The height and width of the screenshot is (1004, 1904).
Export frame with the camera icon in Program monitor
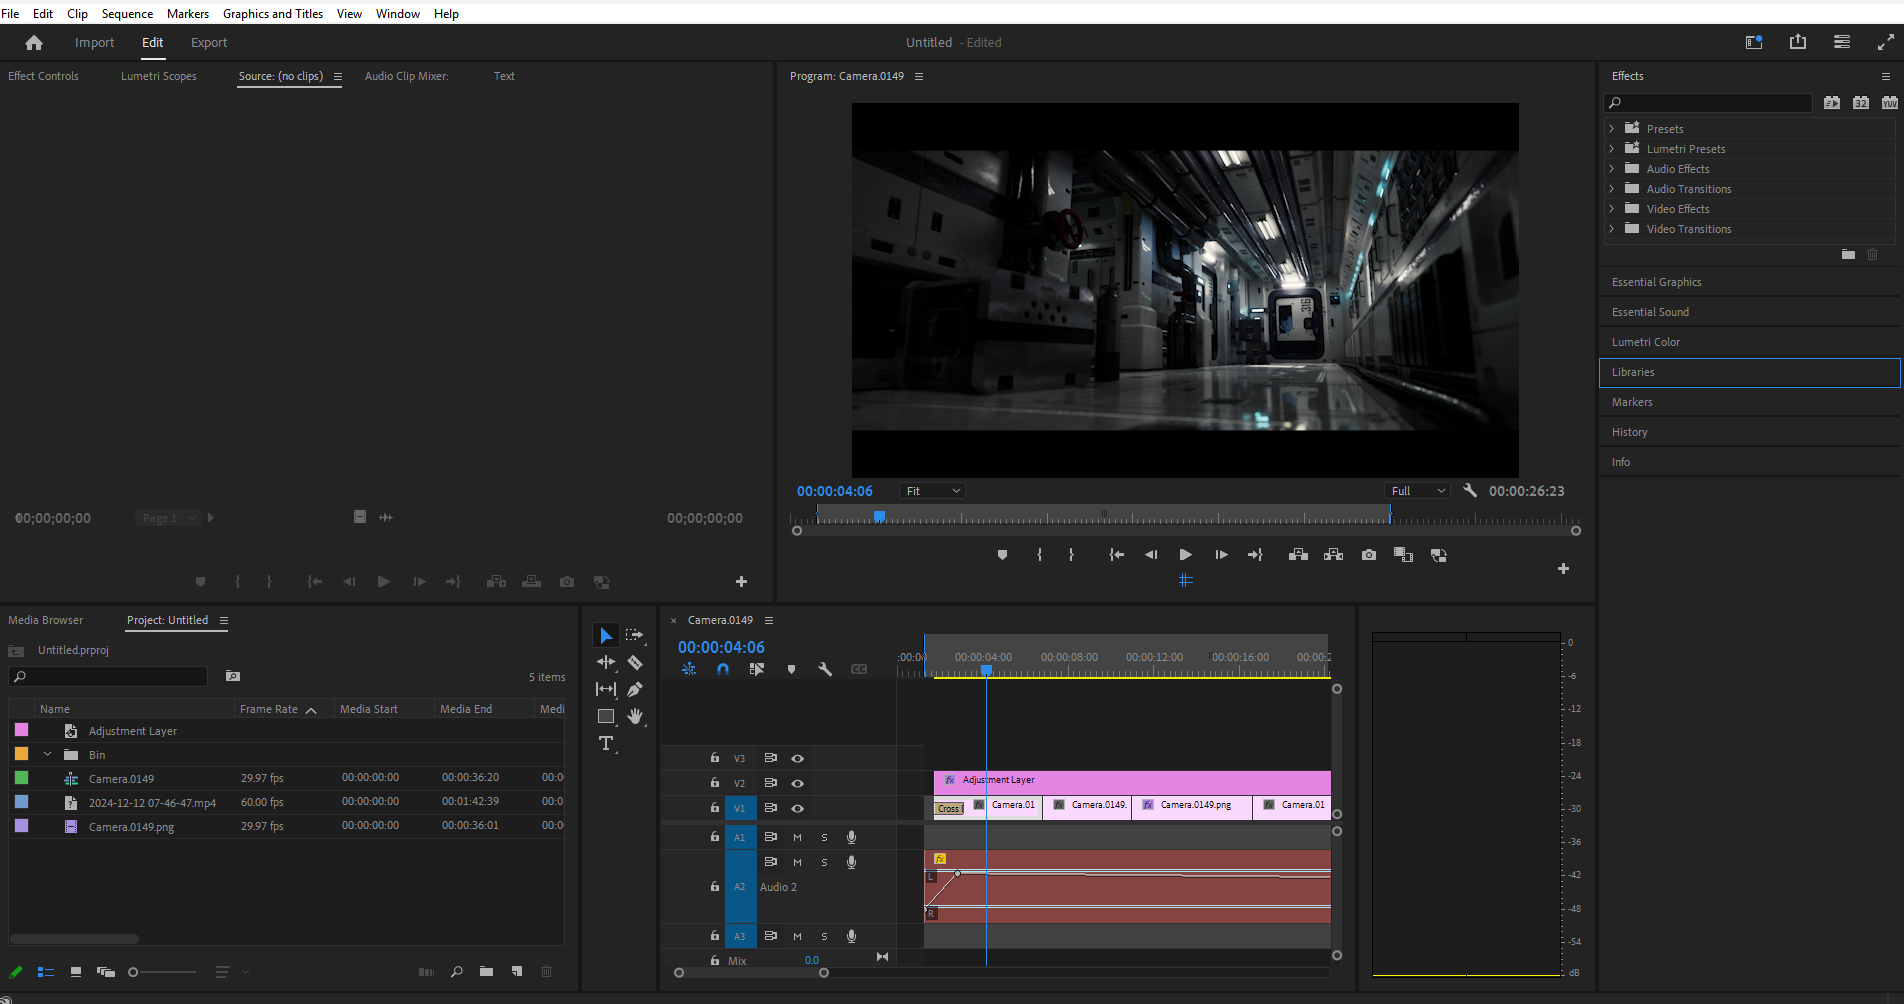[1369, 555]
